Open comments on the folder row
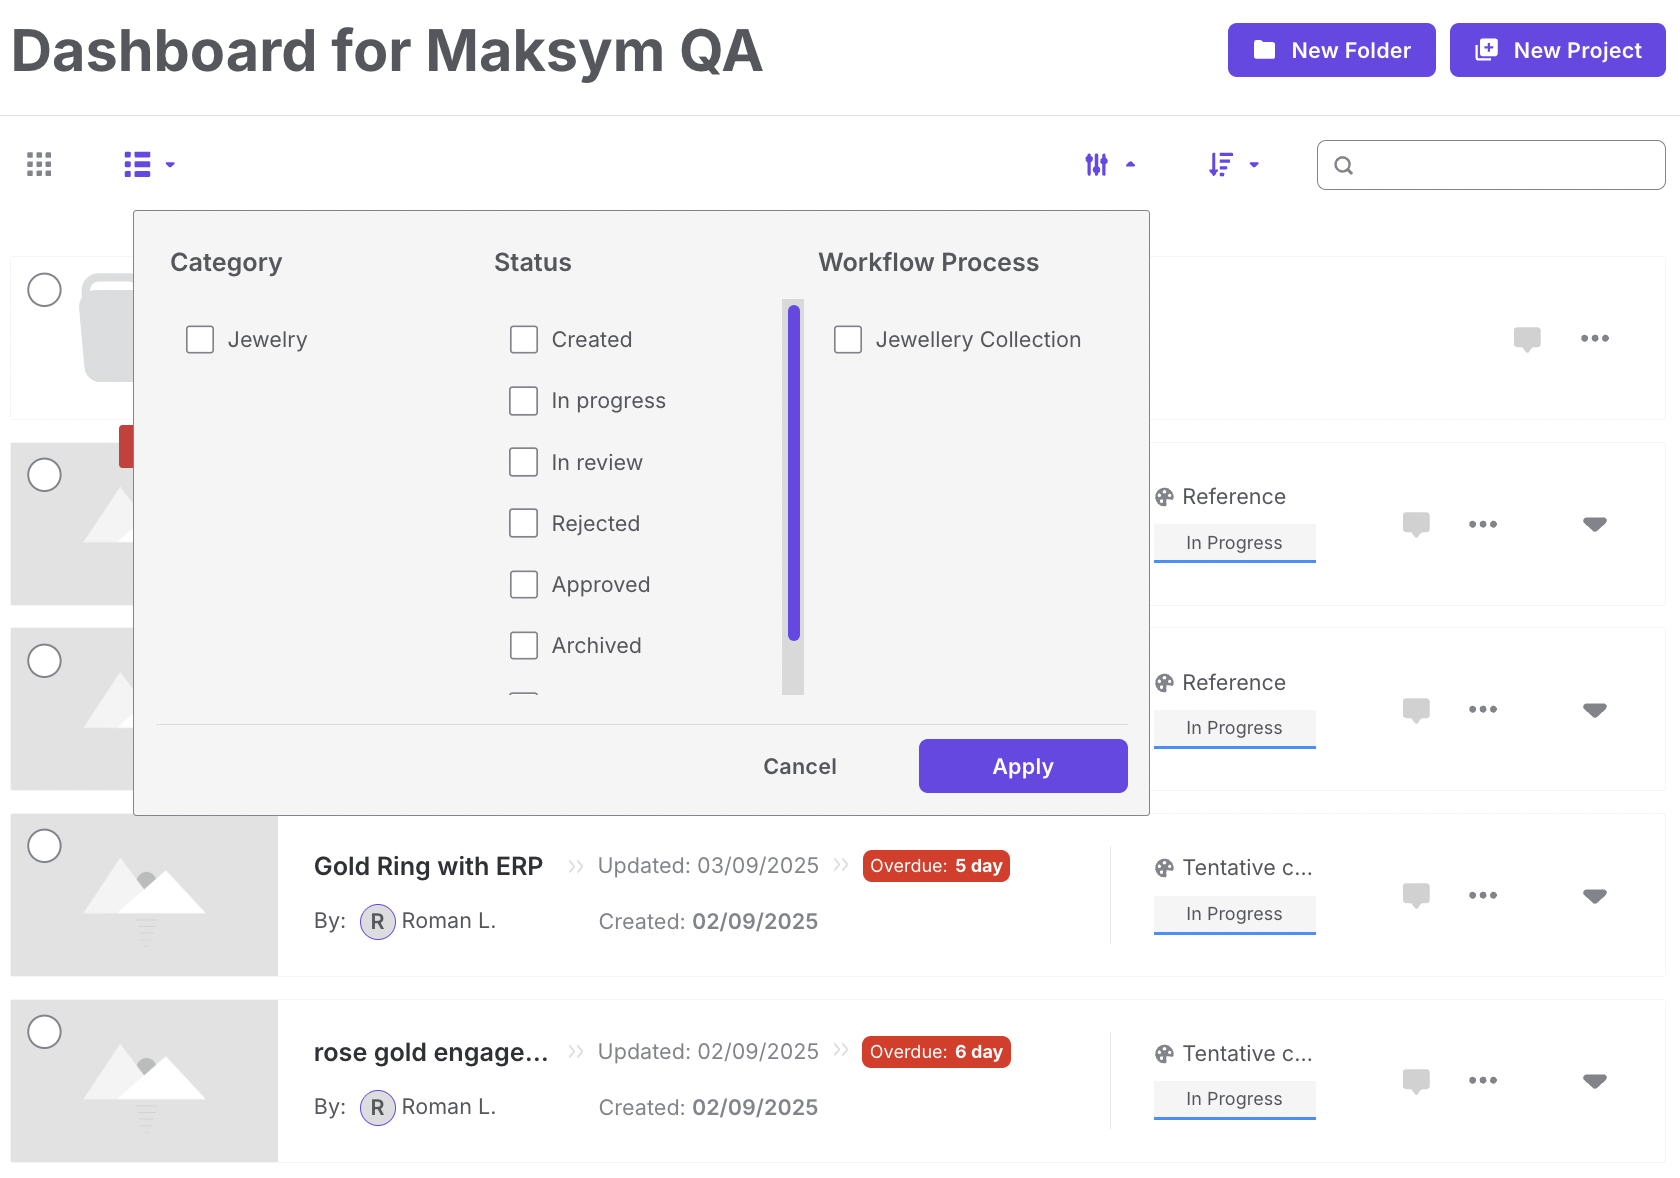 [x=1527, y=339]
